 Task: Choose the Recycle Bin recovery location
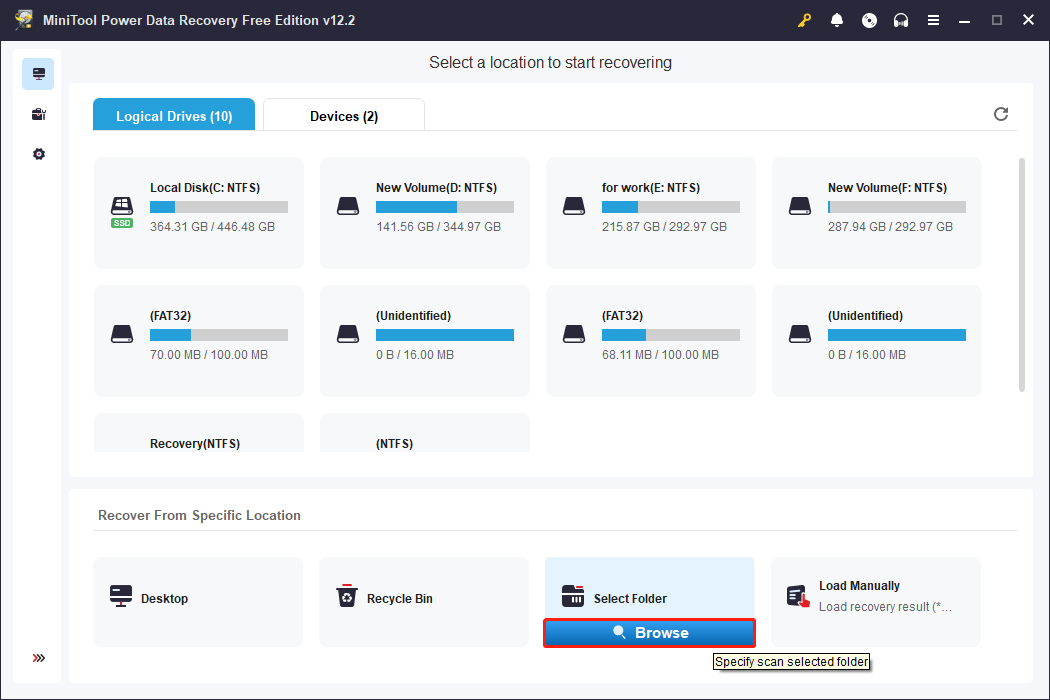click(x=424, y=602)
